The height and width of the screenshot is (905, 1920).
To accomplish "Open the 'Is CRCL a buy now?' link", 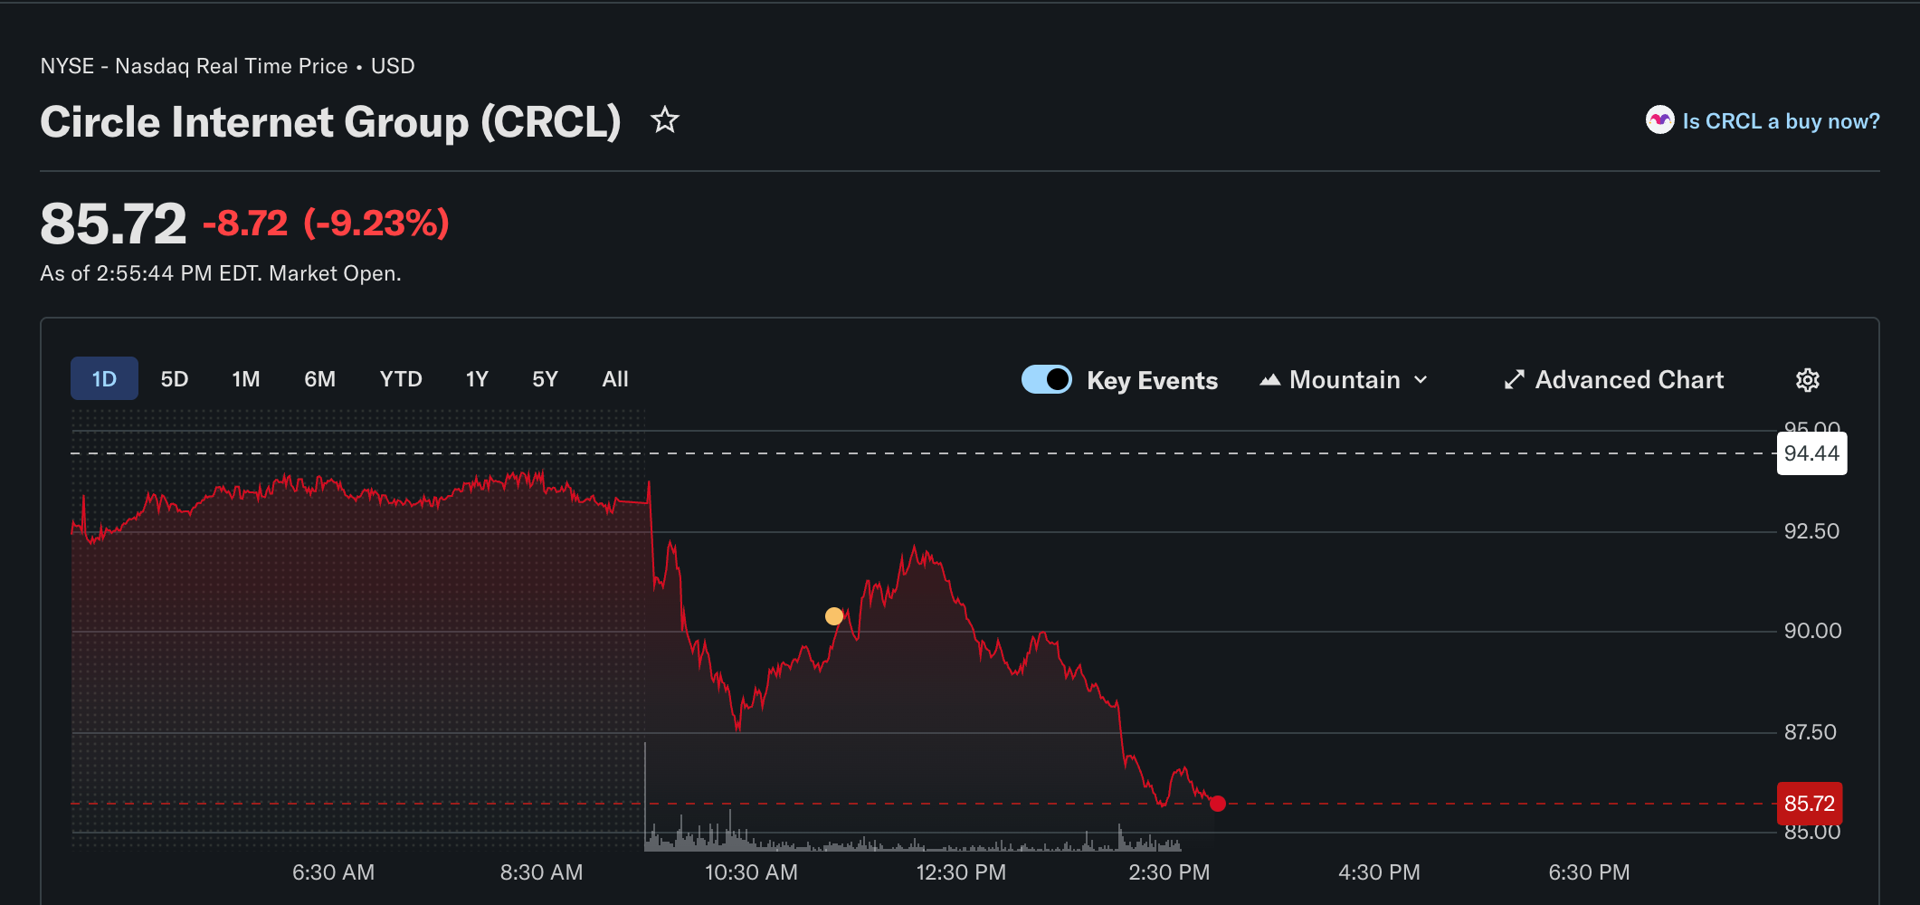I will (1781, 121).
